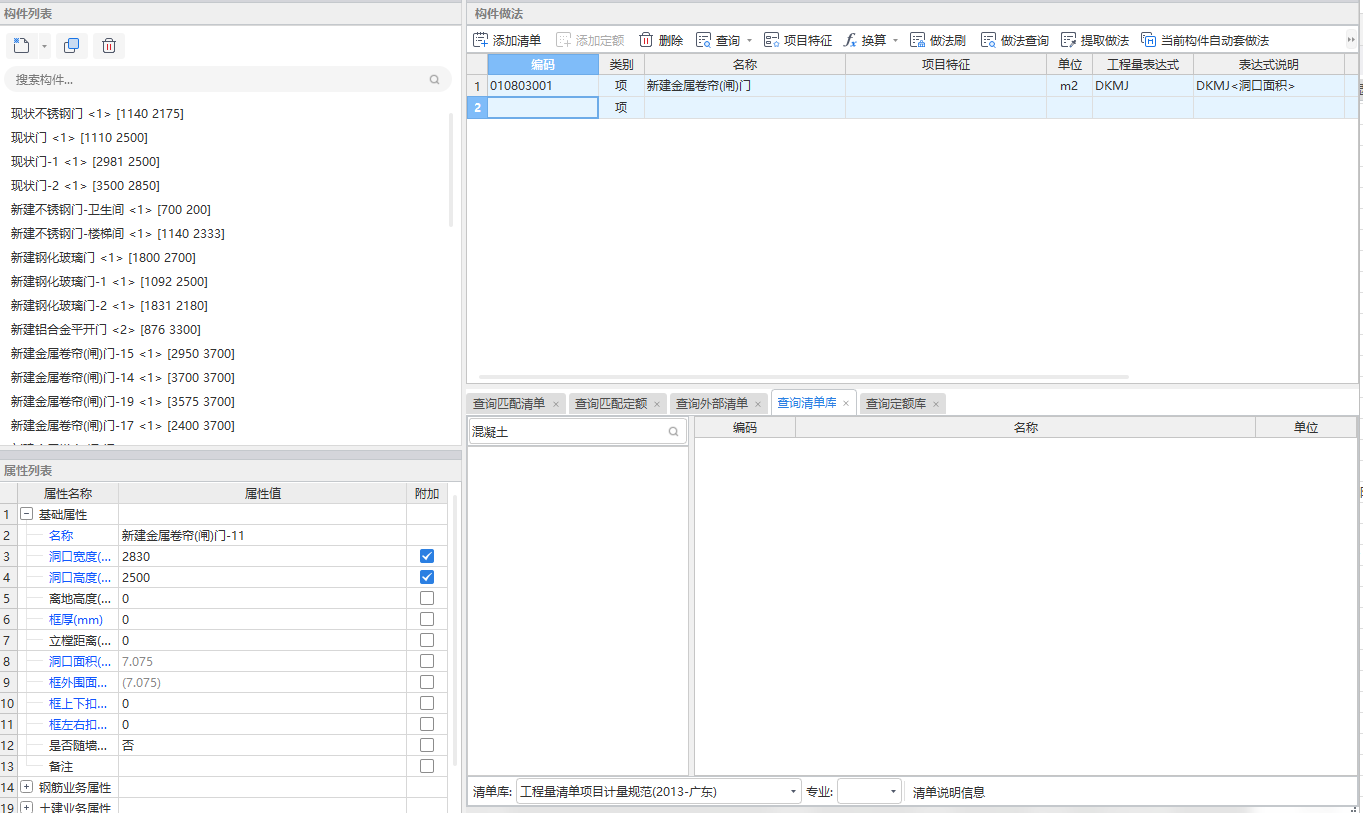The height and width of the screenshot is (813, 1363).
Task: Close the 查询匹配定额 tab
Action: [657, 404]
